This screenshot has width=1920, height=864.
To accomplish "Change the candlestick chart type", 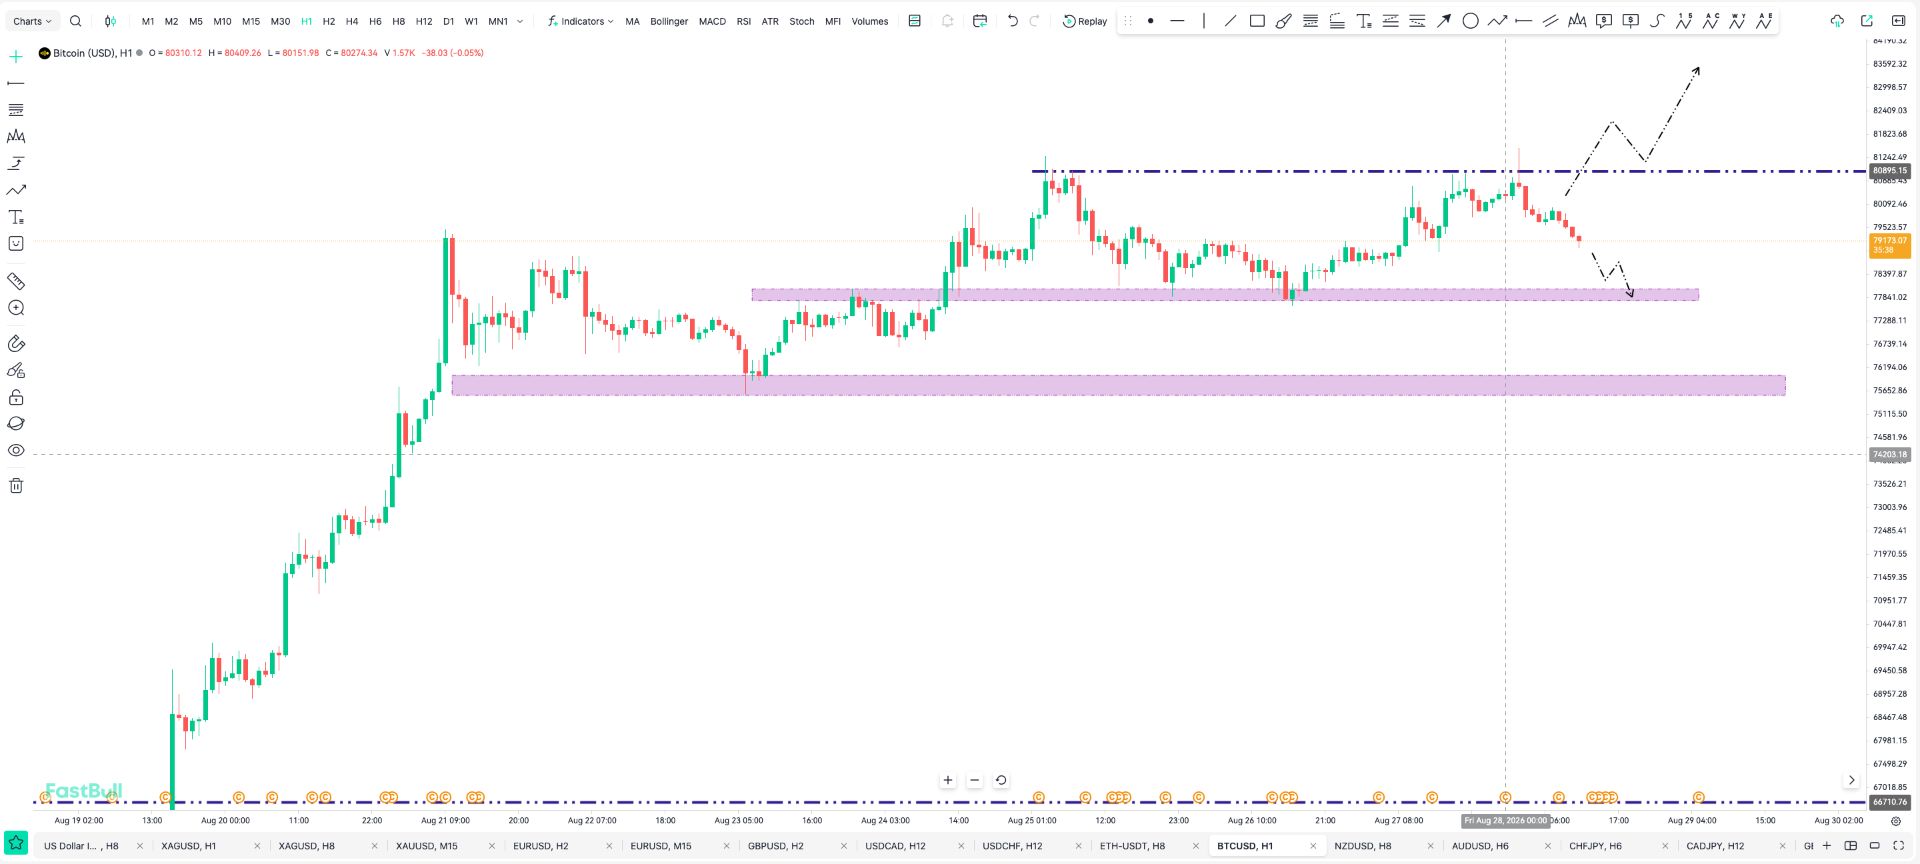I will (x=110, y=21).
